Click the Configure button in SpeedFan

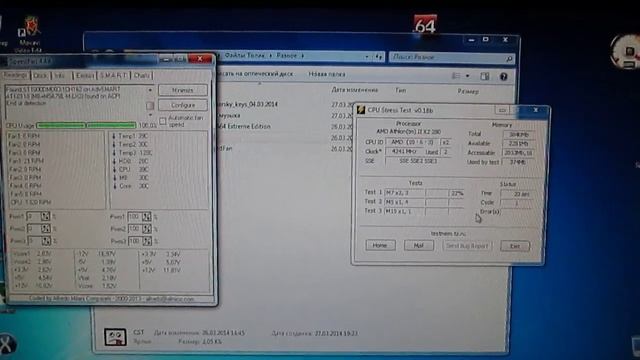click(182, 105)
